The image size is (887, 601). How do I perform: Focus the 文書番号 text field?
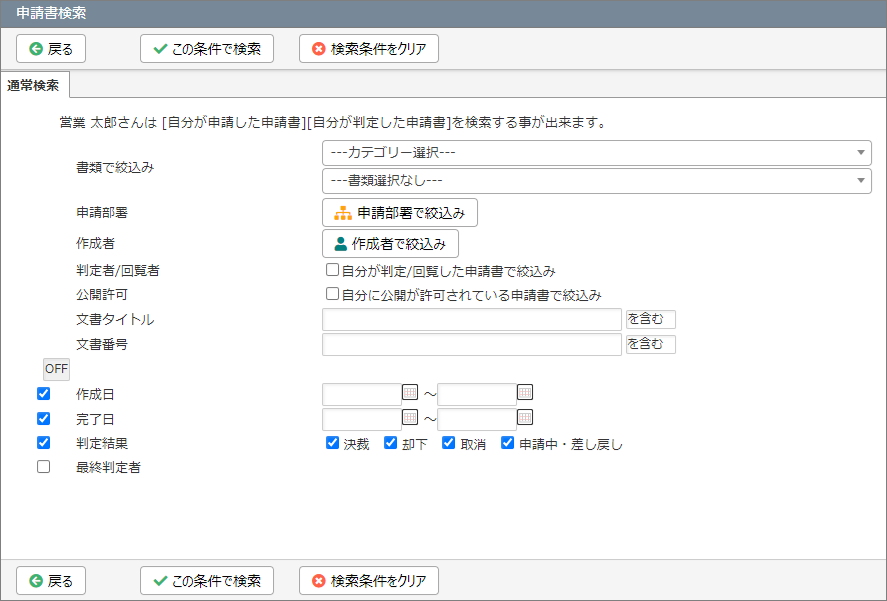pyautogui.click(x=472, y=344)
